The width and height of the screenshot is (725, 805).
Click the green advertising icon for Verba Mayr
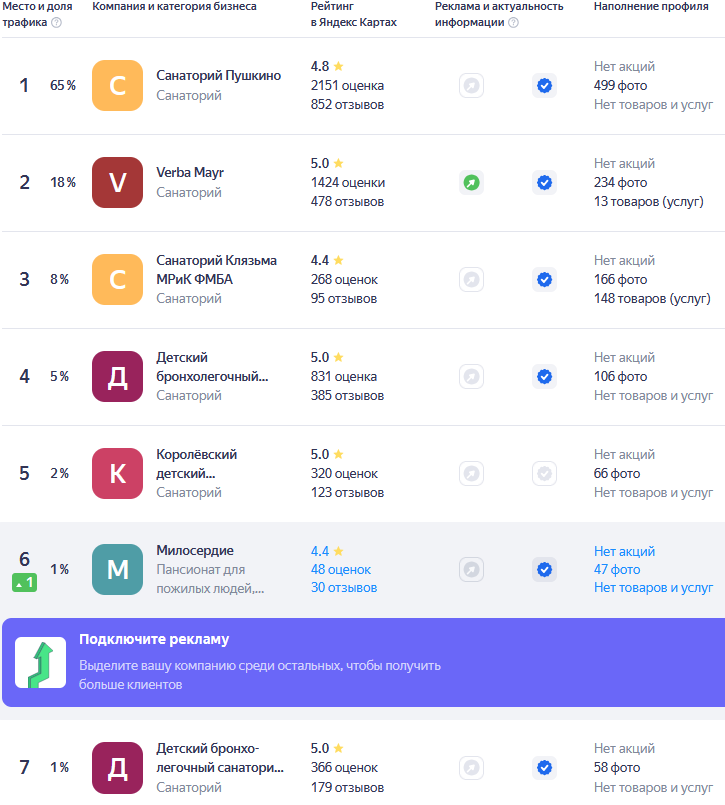(471, 183)
